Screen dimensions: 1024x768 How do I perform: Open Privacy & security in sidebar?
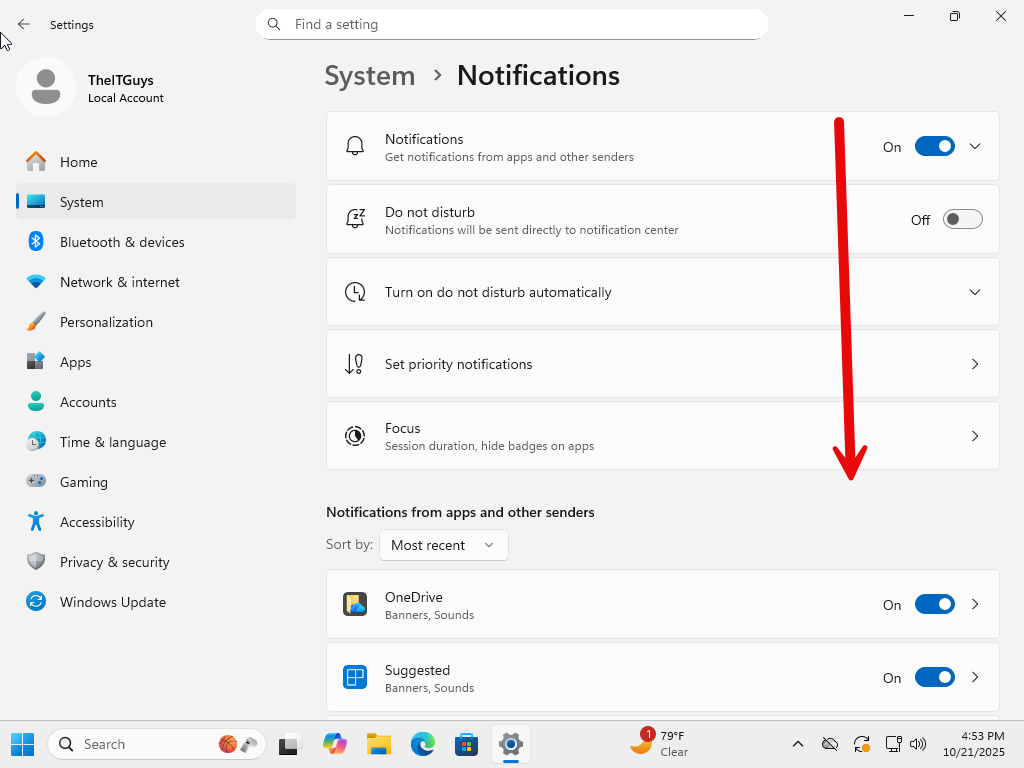point(114,562)
